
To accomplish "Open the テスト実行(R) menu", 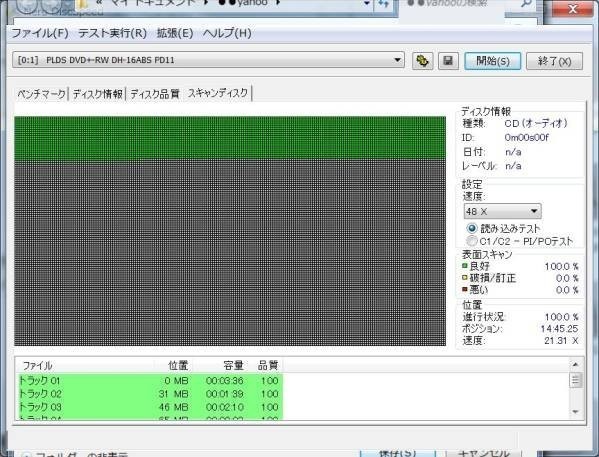I will [112, 33].
